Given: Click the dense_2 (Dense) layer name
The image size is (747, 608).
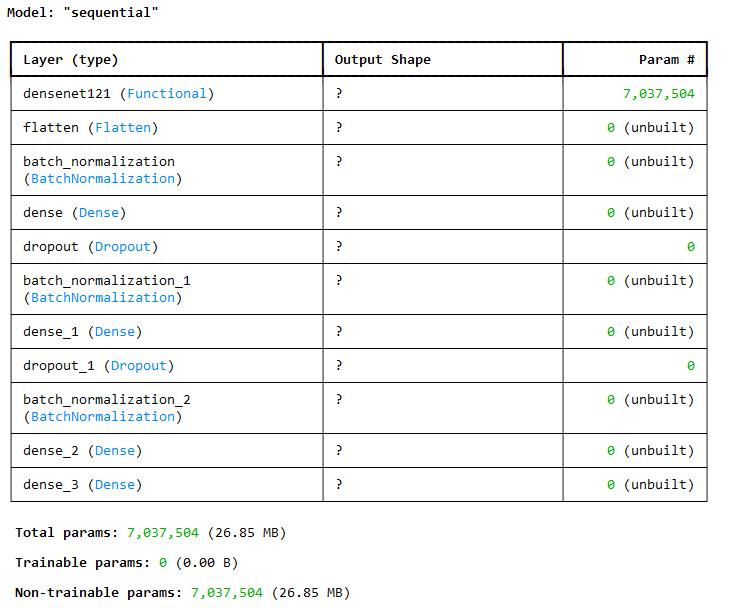Looking at the screenshot, I should point(83,451).
